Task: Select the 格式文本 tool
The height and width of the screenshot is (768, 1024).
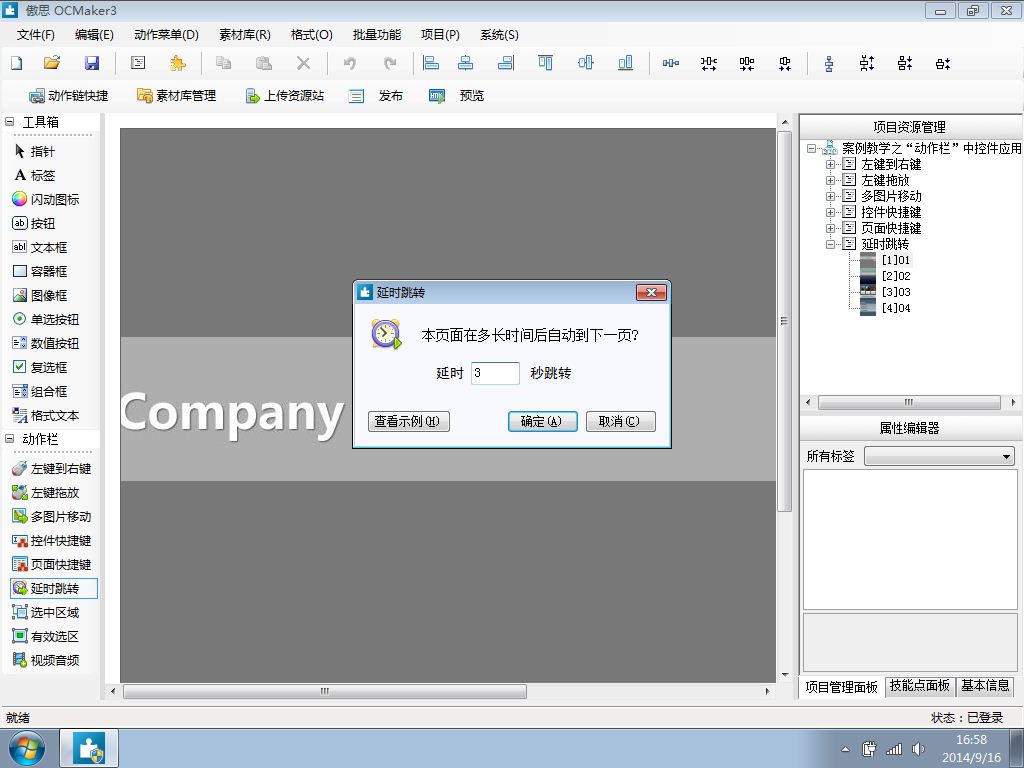Action: [46, 415]
